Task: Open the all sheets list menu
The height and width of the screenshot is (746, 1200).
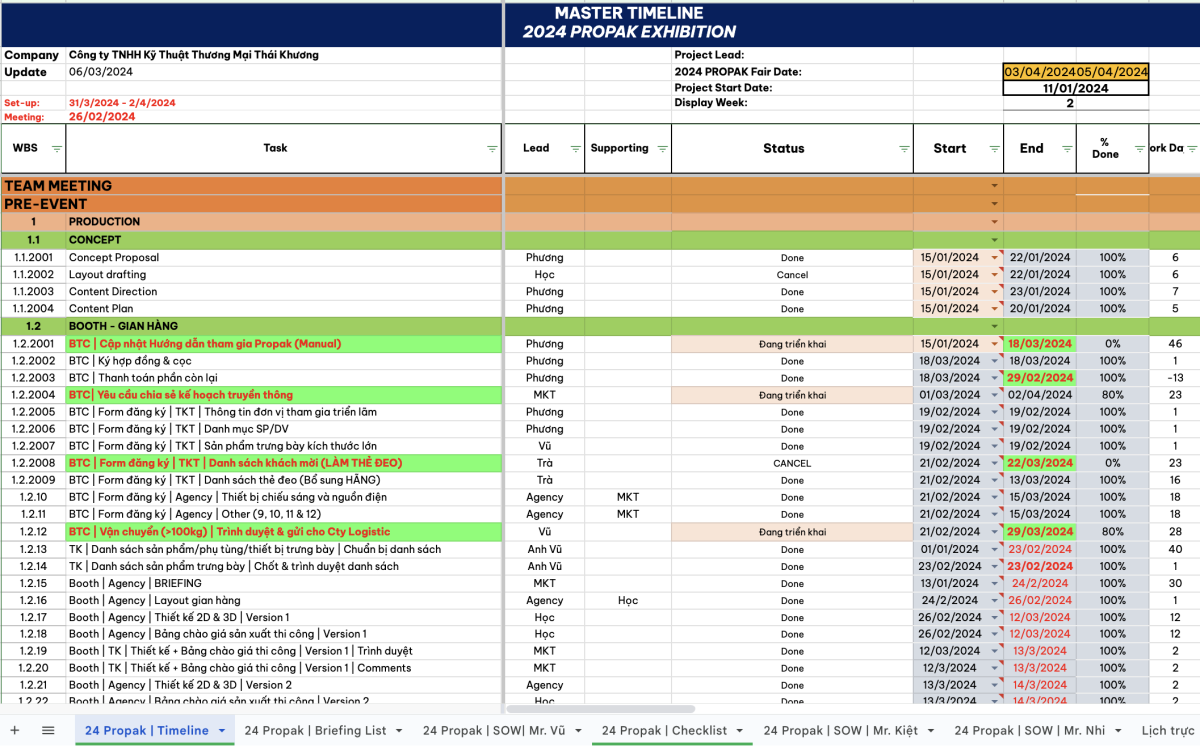Action: [48, 731]
